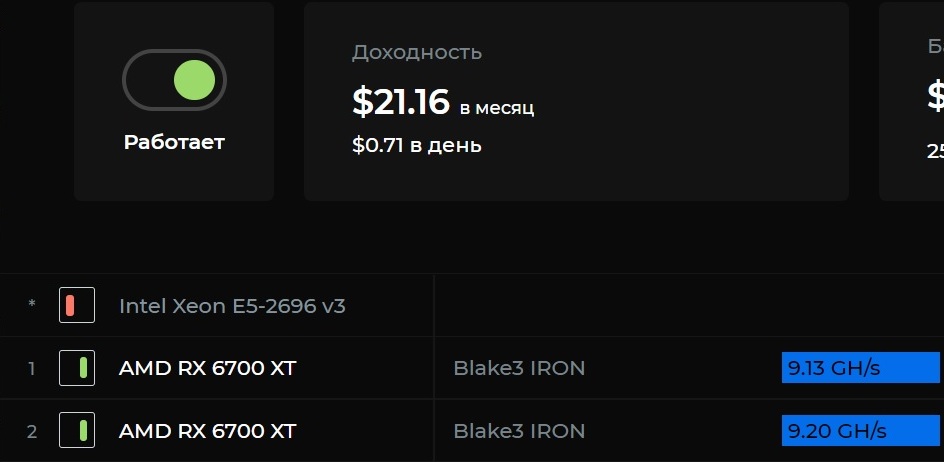Select the AMD RX 6700 XT name in row 1
The image size is (944, 462).
[x=208, y=368]
